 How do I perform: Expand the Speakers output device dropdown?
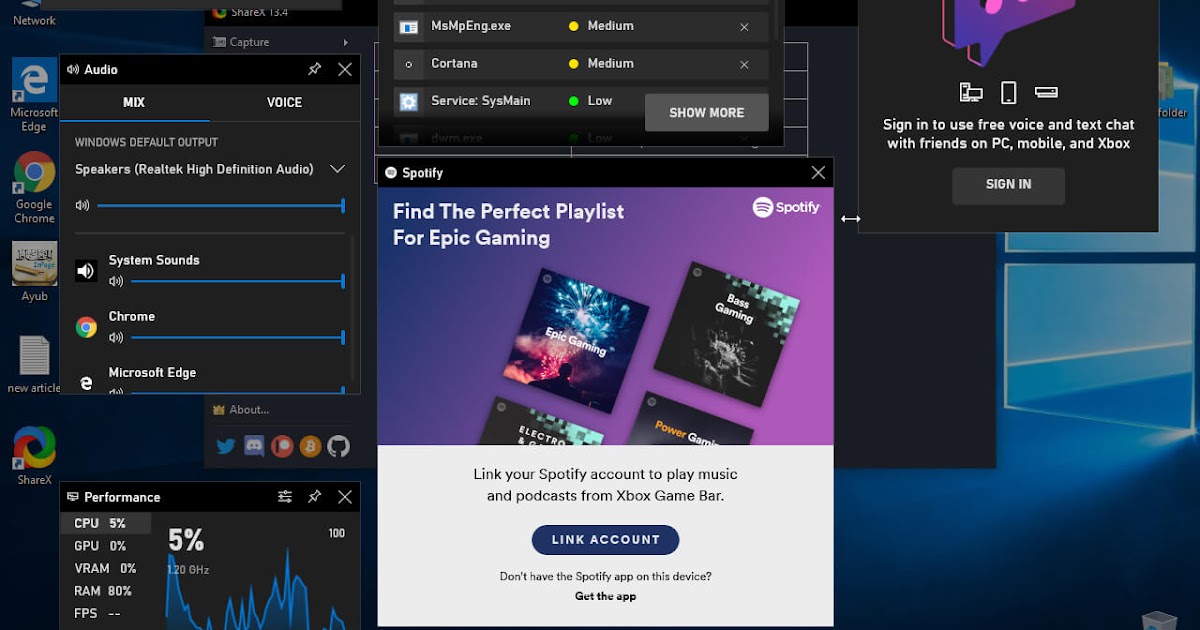tap(337, 169)
